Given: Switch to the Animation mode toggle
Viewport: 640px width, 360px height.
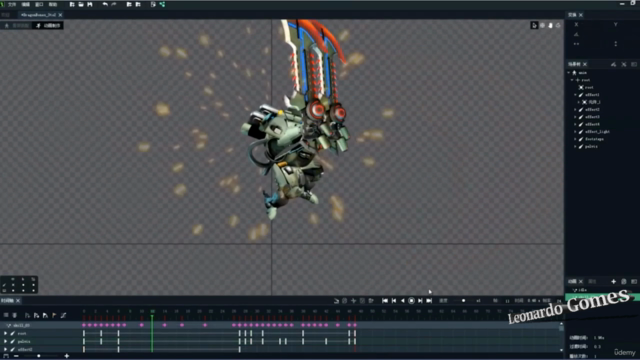Looking at the screenshot, I should [48, 25].
